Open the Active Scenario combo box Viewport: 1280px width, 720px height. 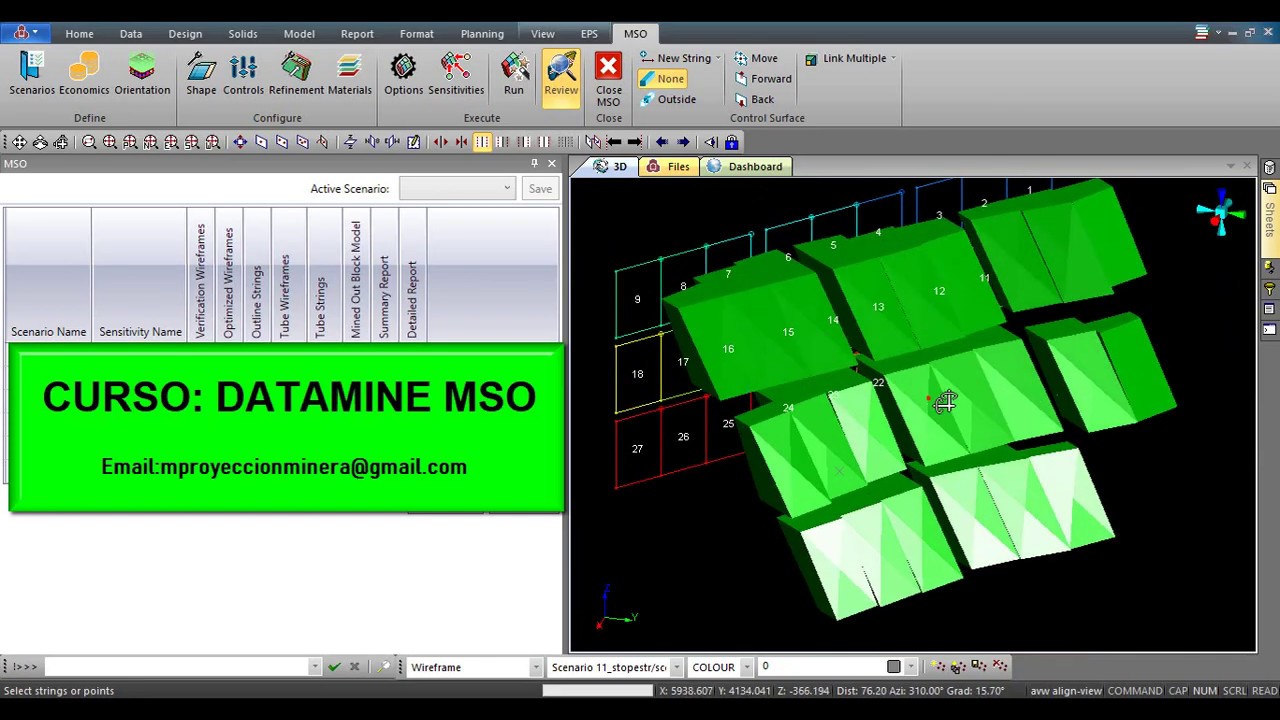[x=457, y=188]
